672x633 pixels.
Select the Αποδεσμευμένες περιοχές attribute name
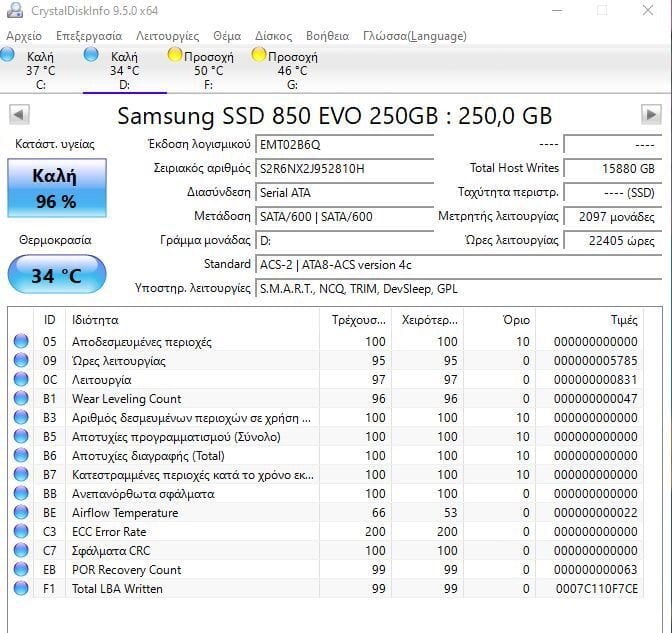pos(142,342)
